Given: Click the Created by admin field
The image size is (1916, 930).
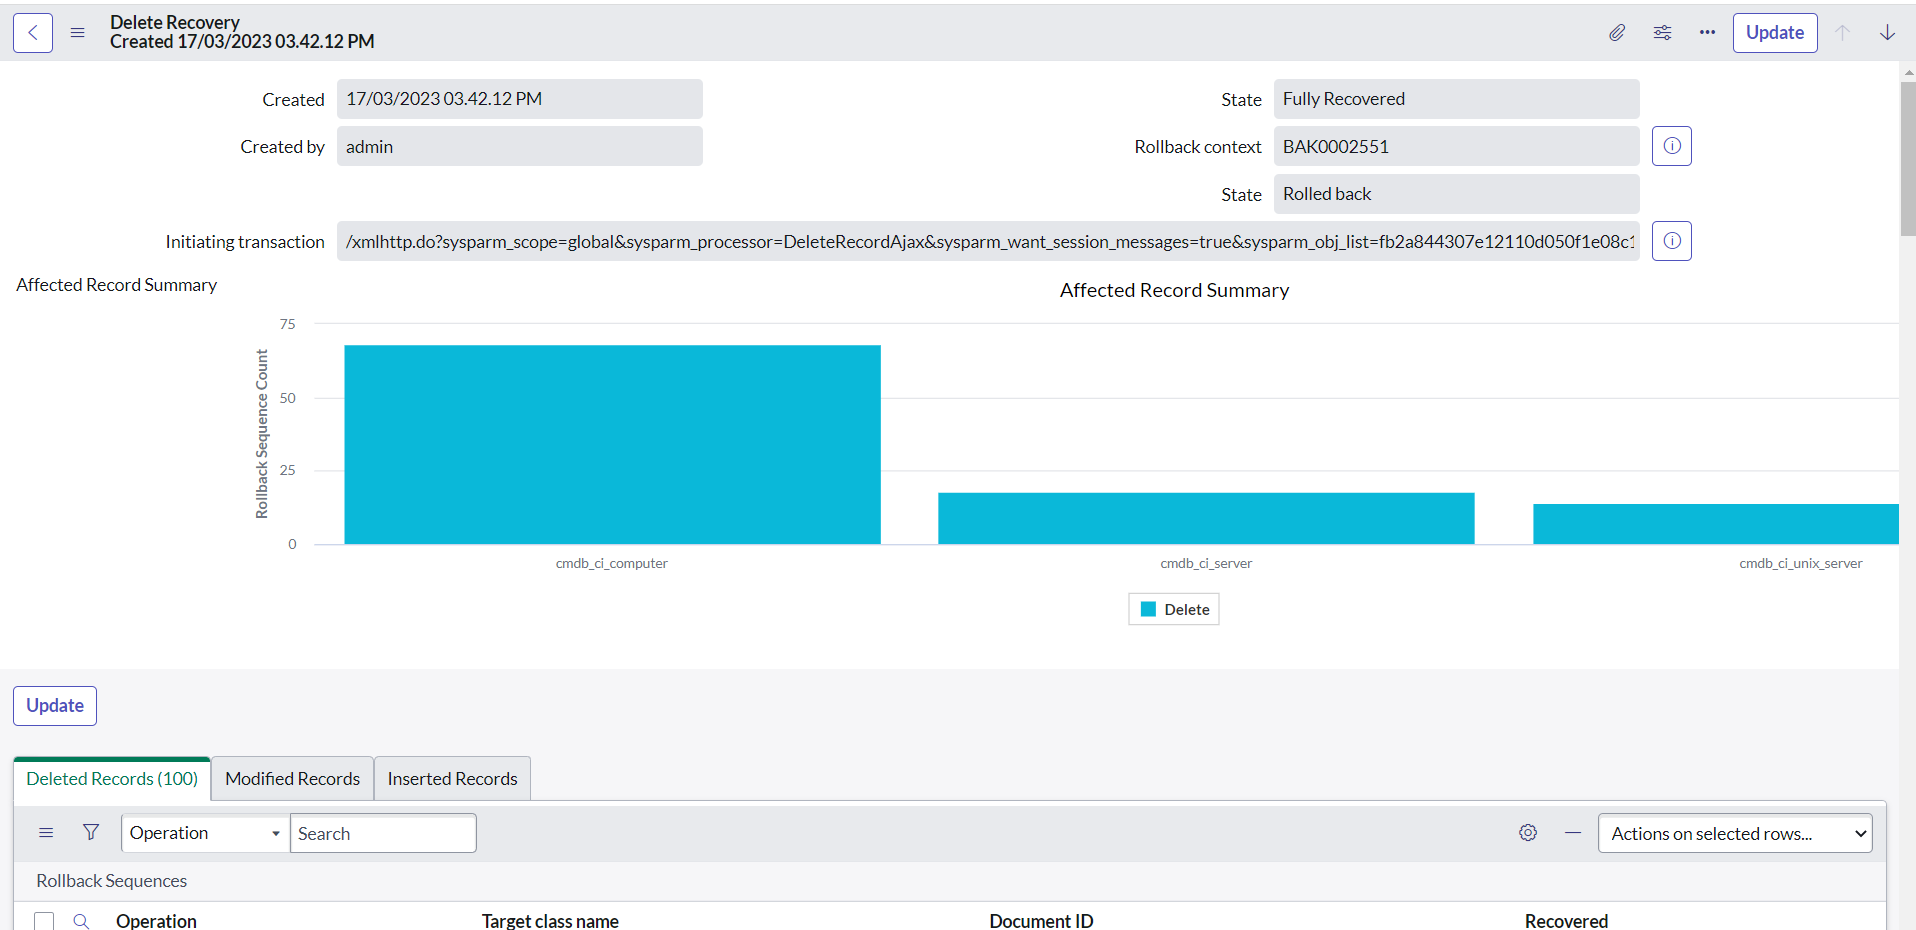Looking at the screenshot, I should [520, 146].
